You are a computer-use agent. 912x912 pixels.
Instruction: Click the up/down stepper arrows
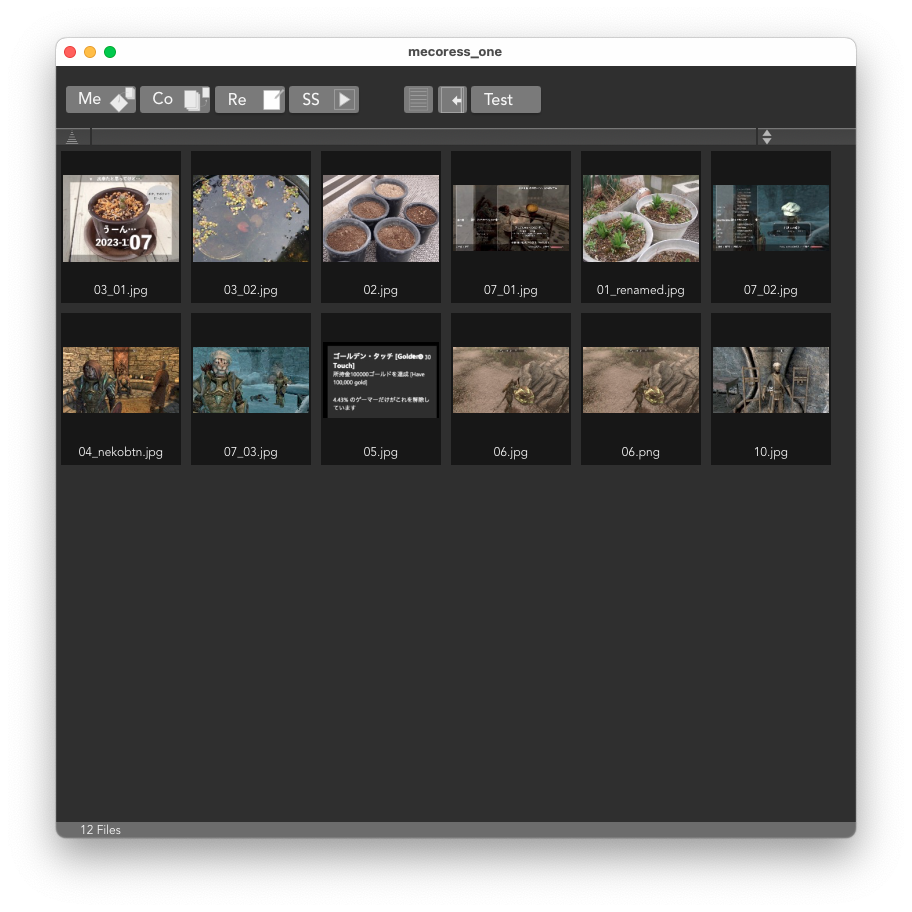pos(766,137)
